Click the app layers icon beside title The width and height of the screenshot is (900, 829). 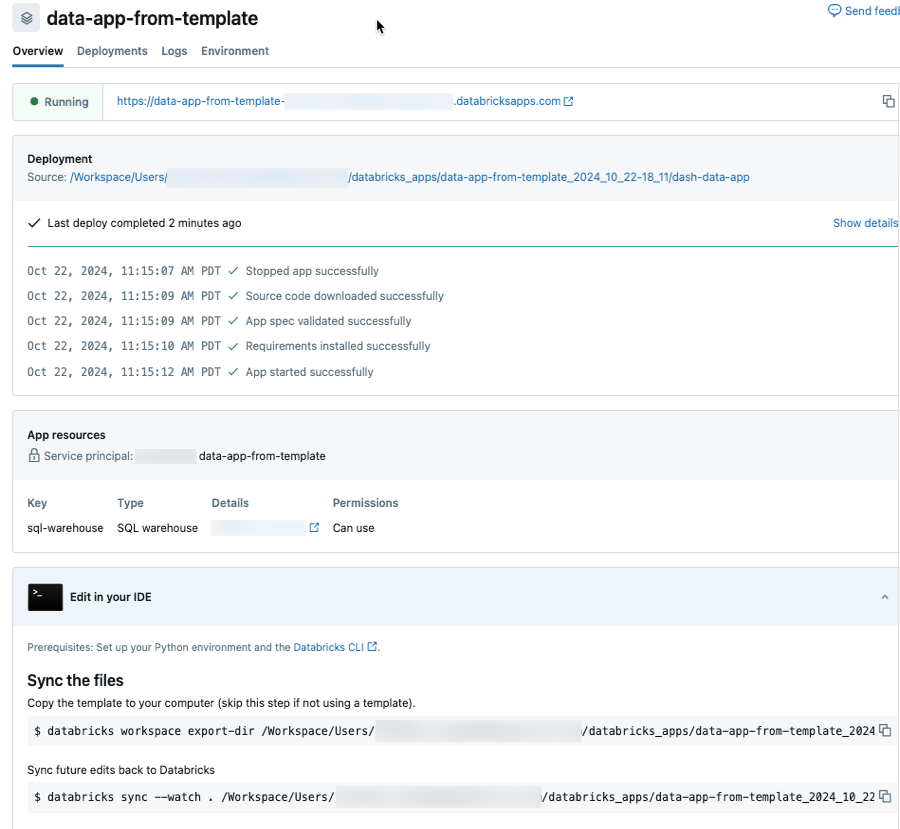click(26, 18)
